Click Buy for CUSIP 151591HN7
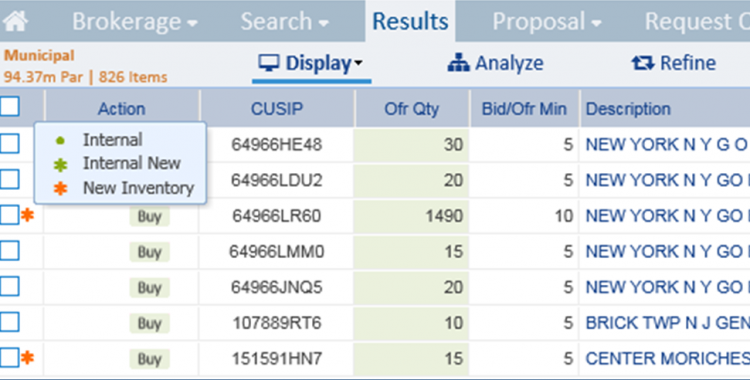The height and width of the screenshot is (380, 750). [150, 358]
